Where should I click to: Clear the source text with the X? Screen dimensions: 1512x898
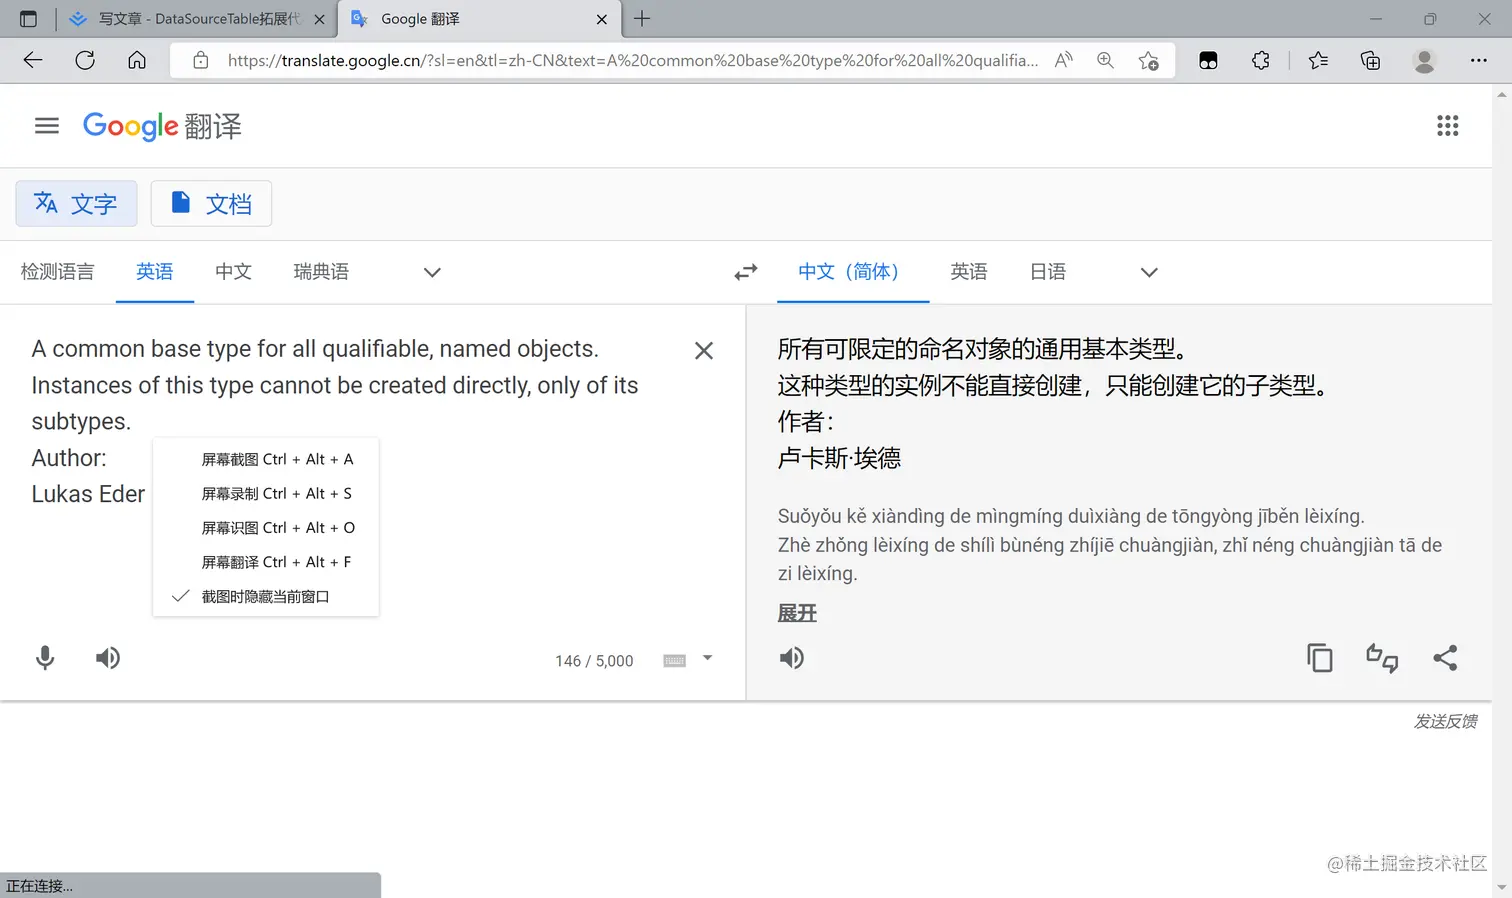pos(704,351)
